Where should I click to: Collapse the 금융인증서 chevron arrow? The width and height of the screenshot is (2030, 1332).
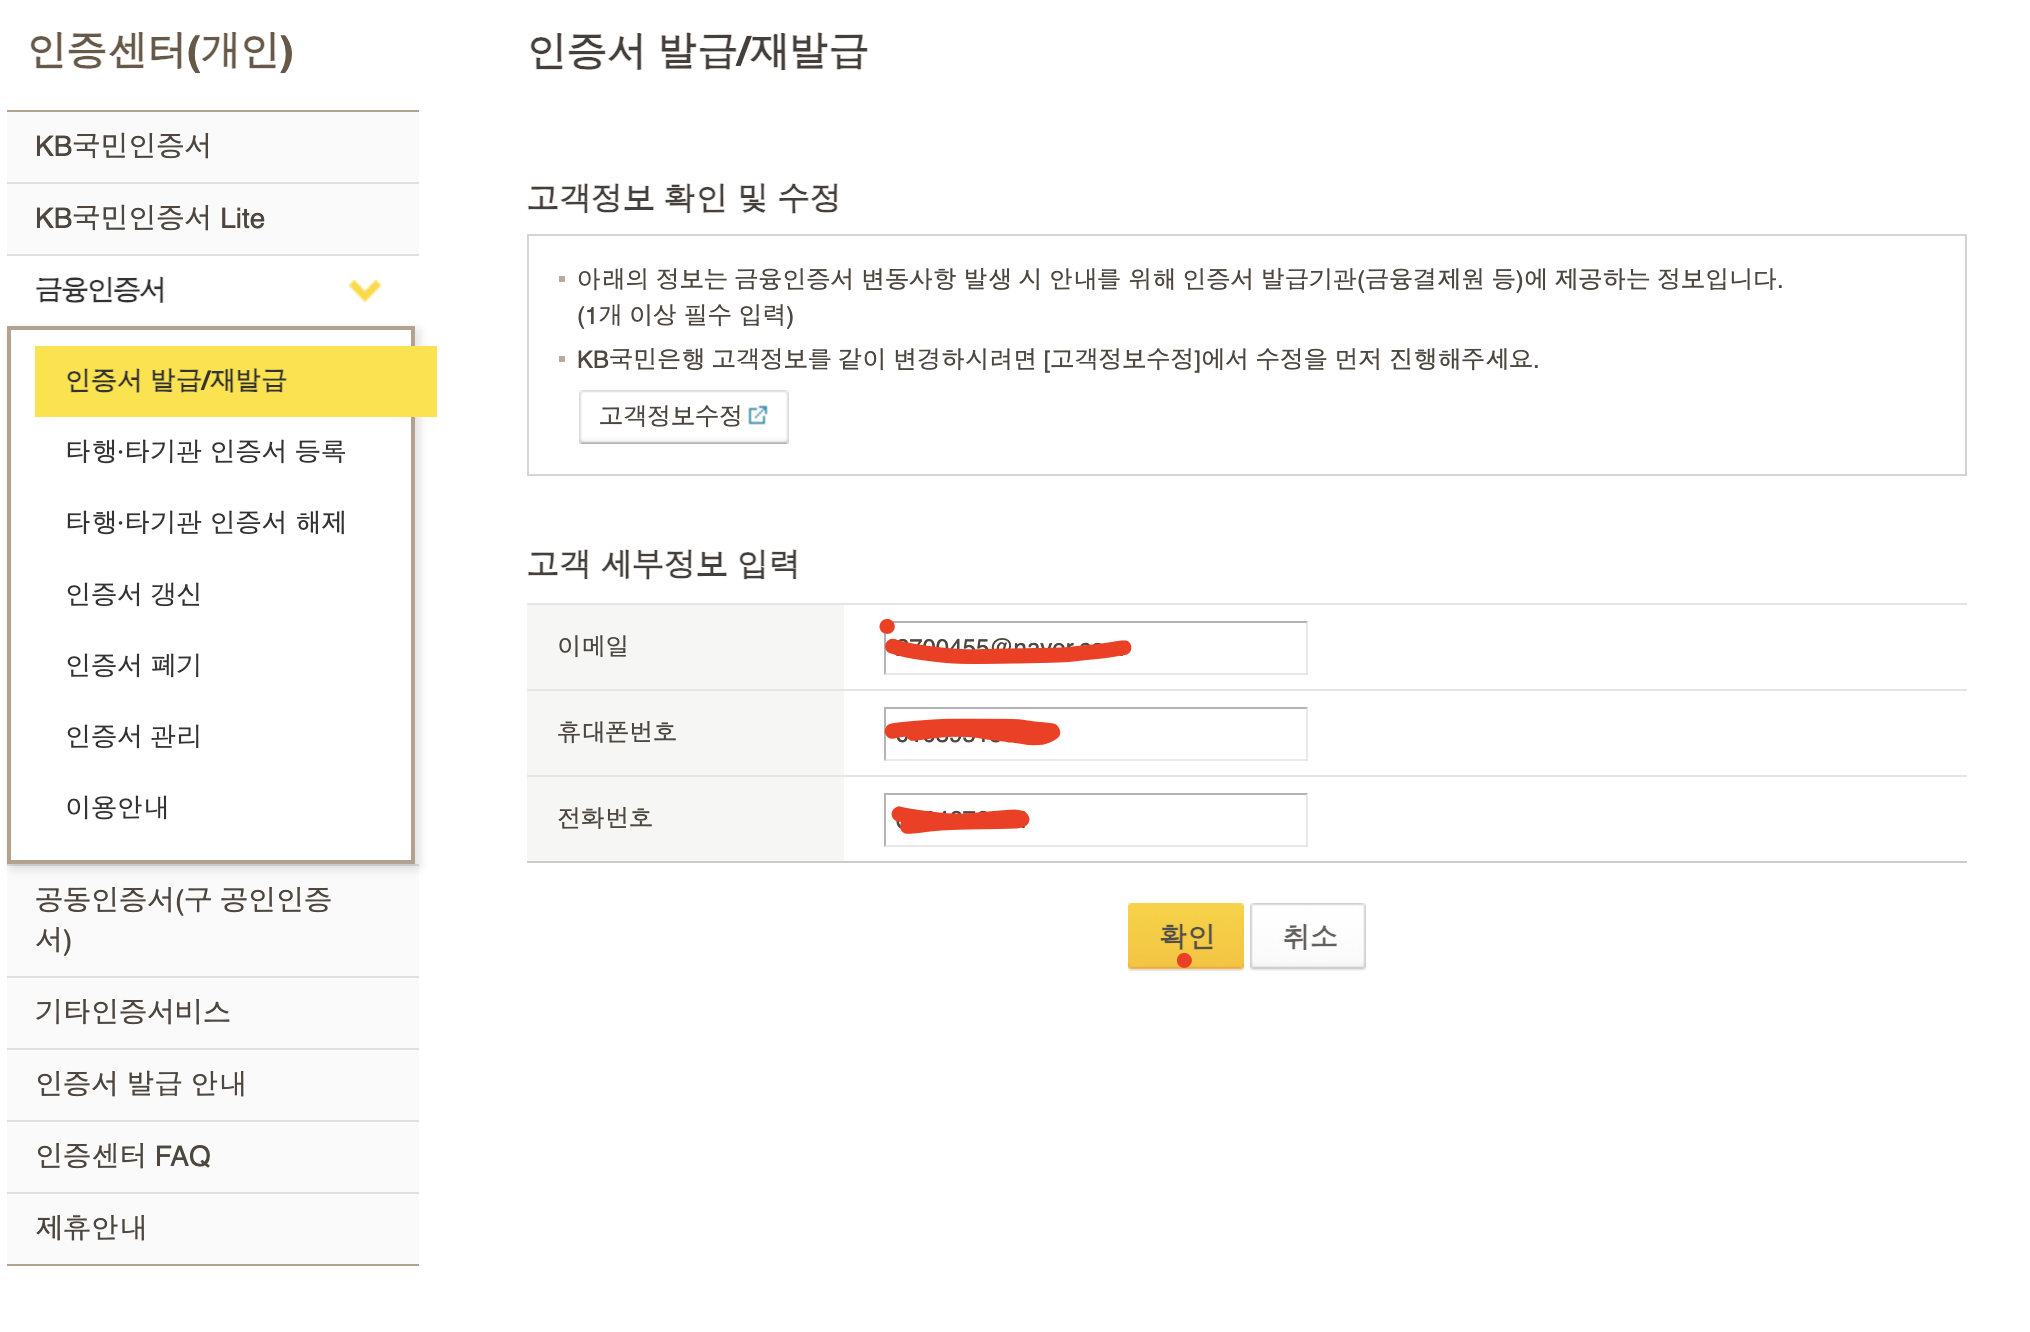(364, 290)
